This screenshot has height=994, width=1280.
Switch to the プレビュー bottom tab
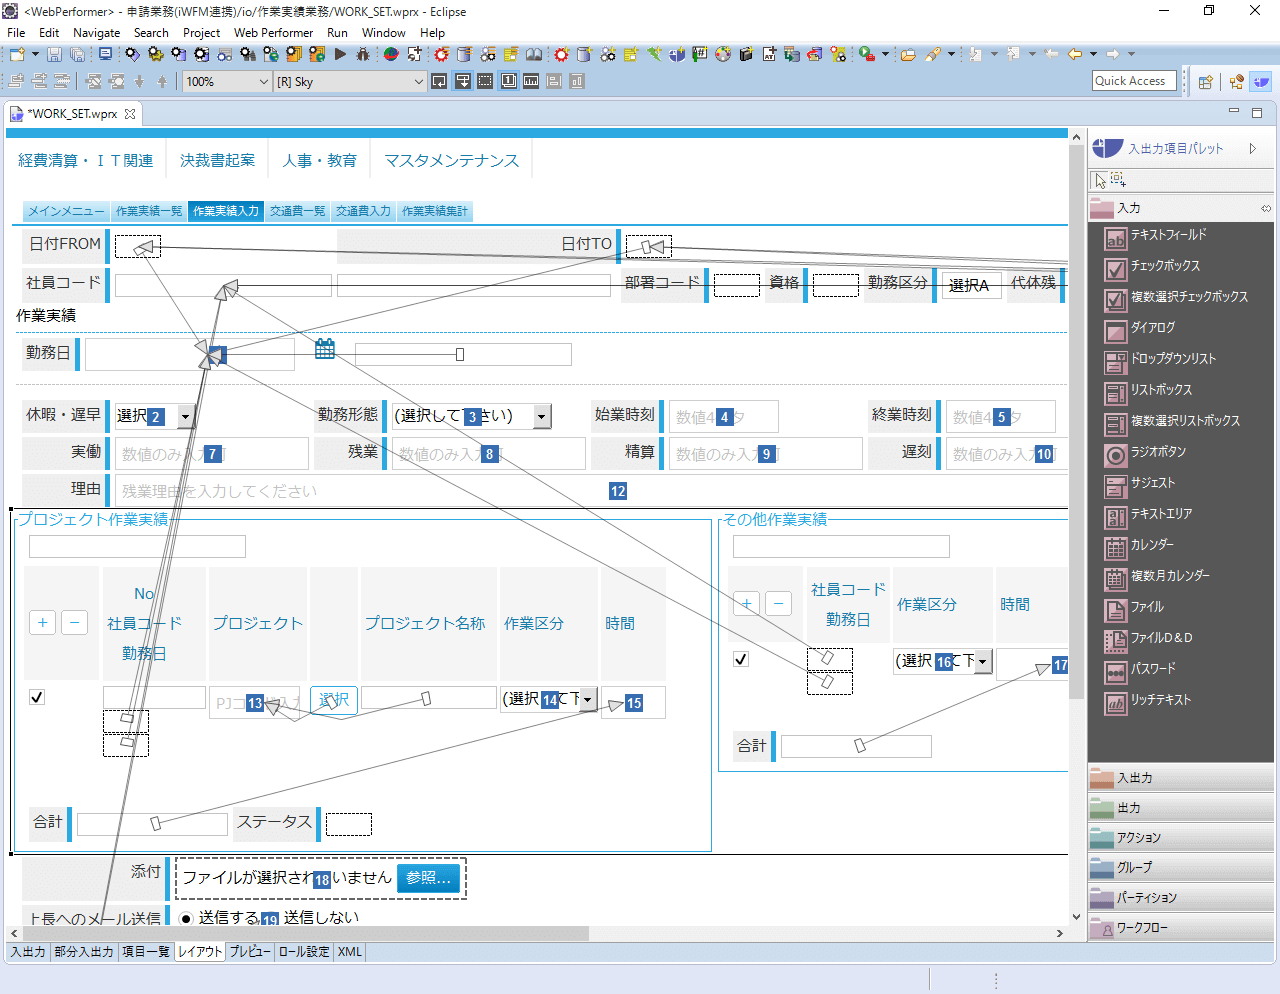click(249, 952)
